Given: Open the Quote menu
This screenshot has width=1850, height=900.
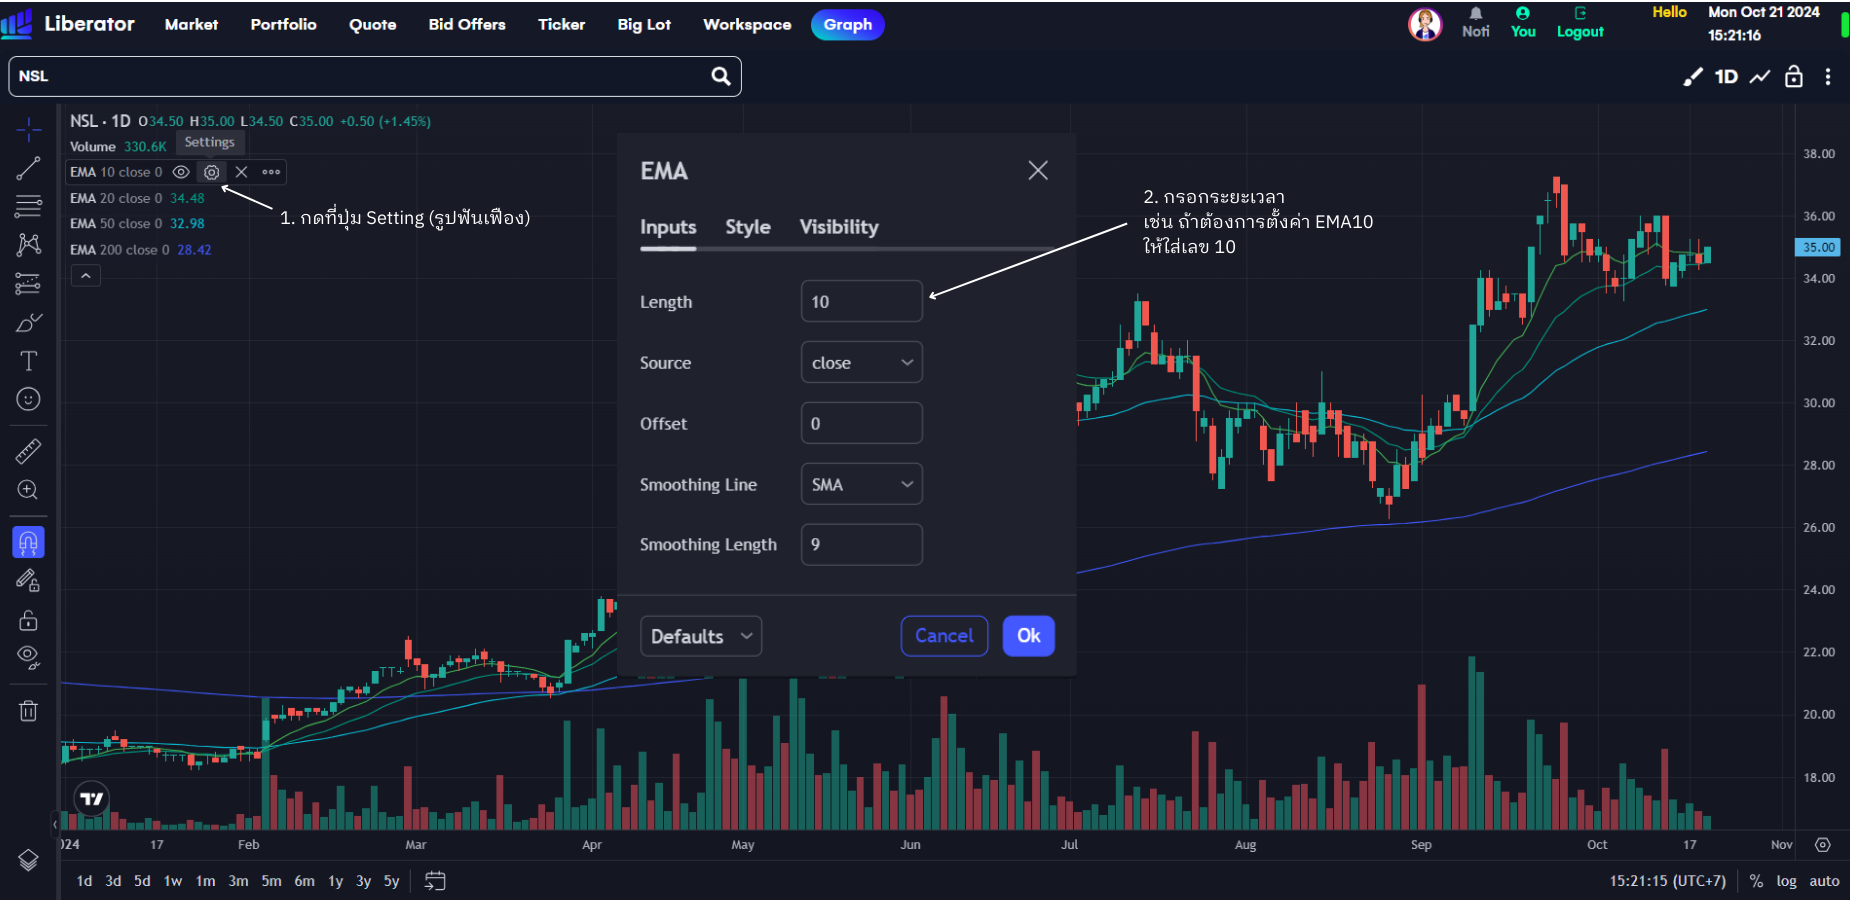Looking at the screenshot, I should point(373,24).
